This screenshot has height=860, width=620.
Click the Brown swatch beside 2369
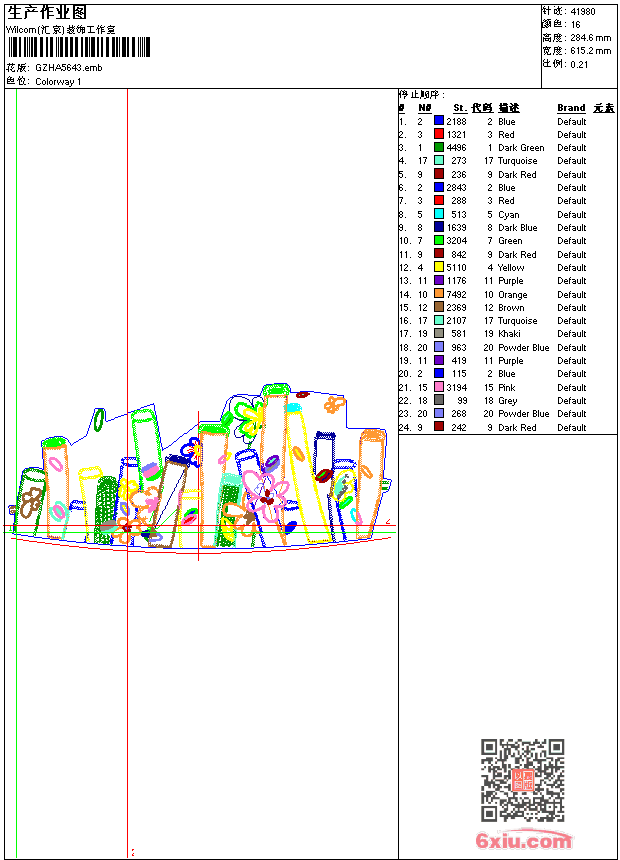pos(439,307)
